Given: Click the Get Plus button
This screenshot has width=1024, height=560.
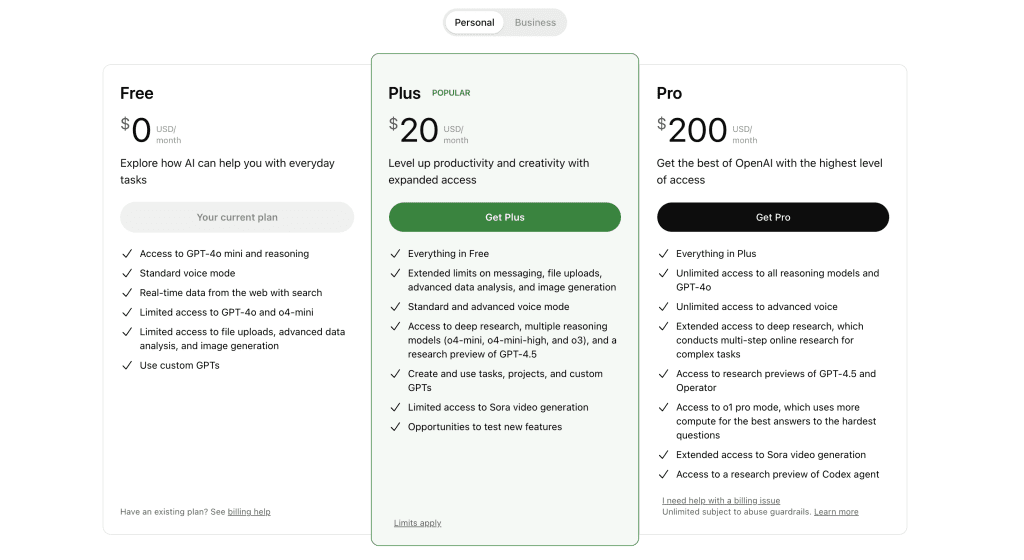Looking at the screenshot, I should 505,217.
